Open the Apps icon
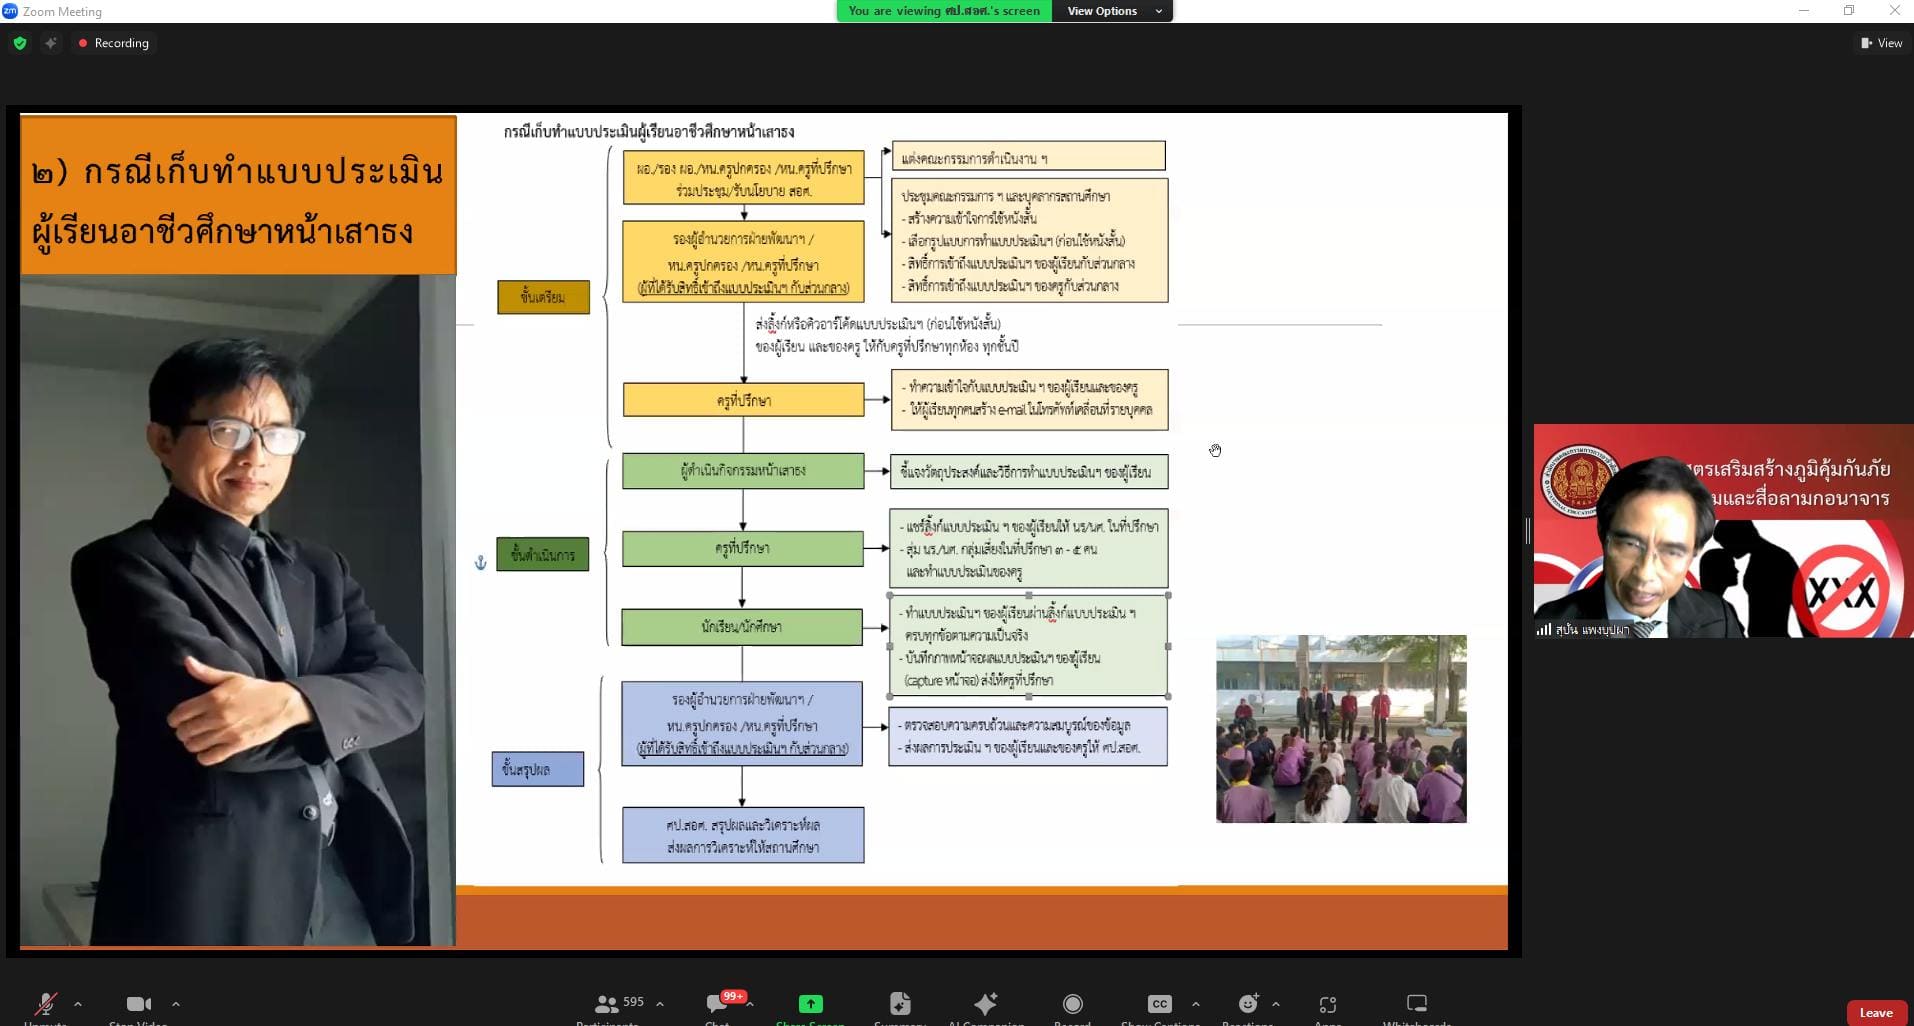Viewport: 1914px width, 1026px height. (x=1327, y=1004)
